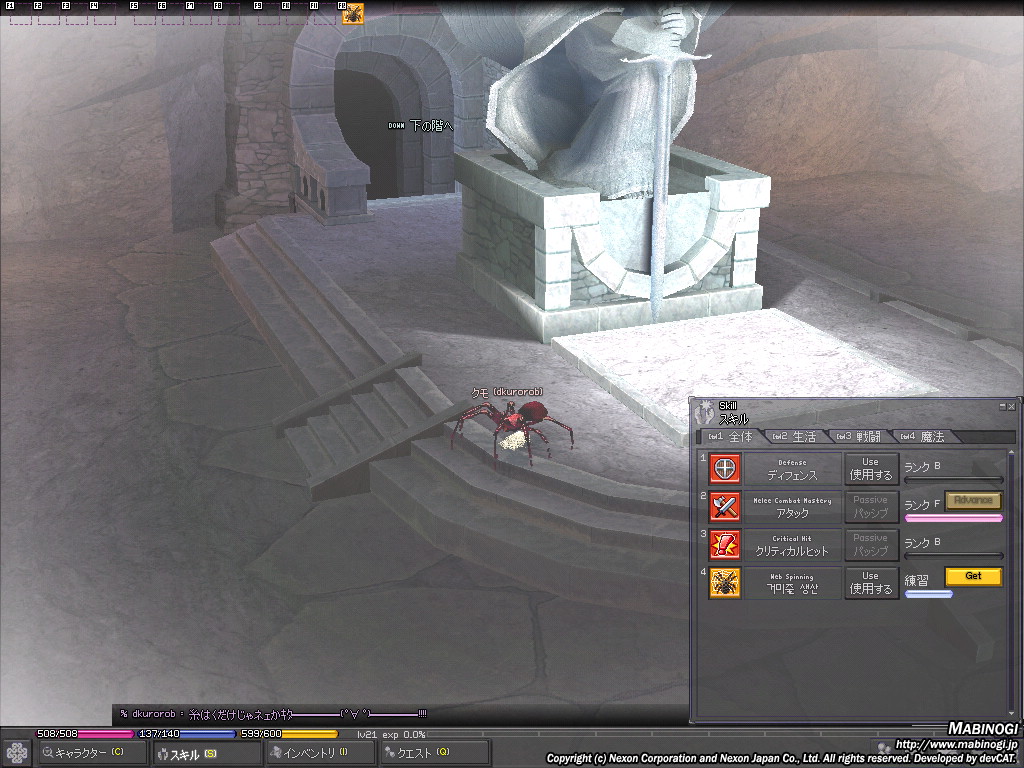The image size is (1024, 768).
Task: Select the empty F5 hotkey slot
Action: [145, 14]
